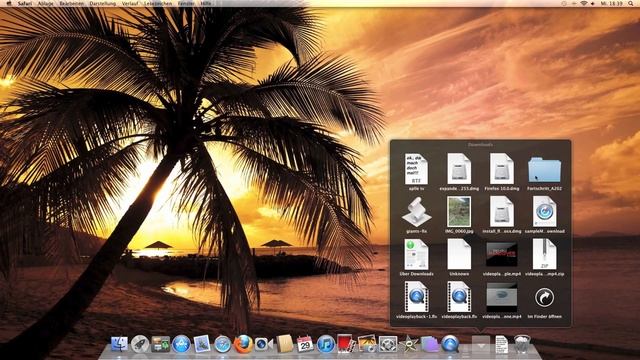Screen dimensions: 640x360
Task: Launch the App Store from Dock
Action: [181, 344]
